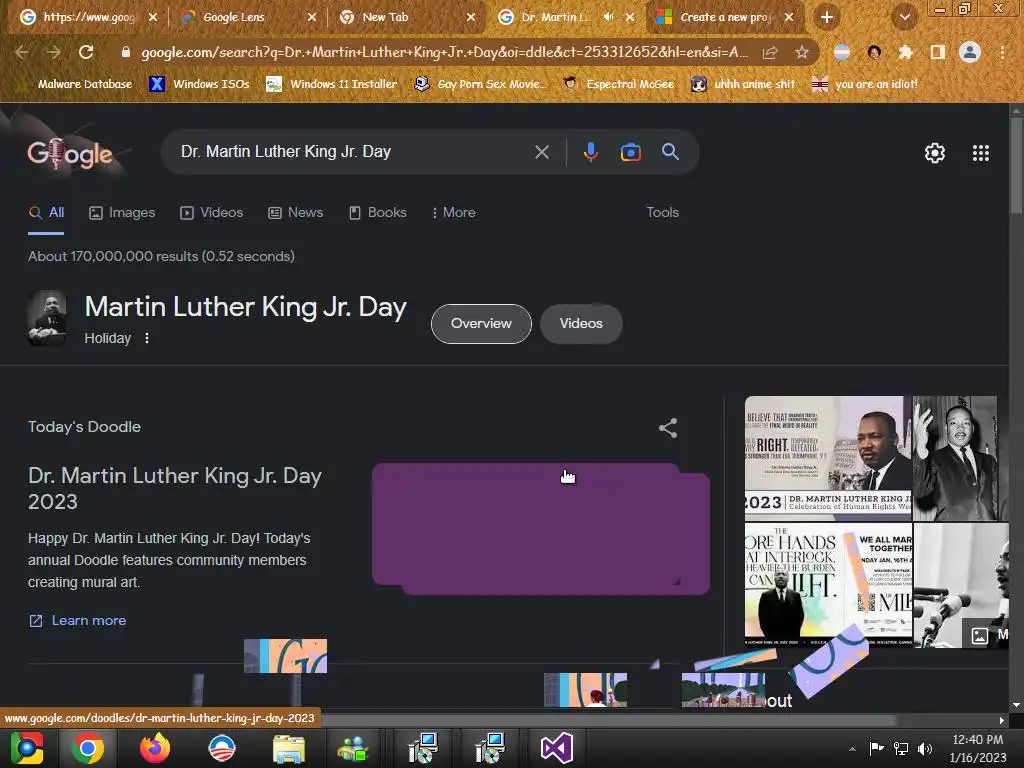Open the Tools search options
This screenshot has width=1024, height=768.
click(662, 212)
